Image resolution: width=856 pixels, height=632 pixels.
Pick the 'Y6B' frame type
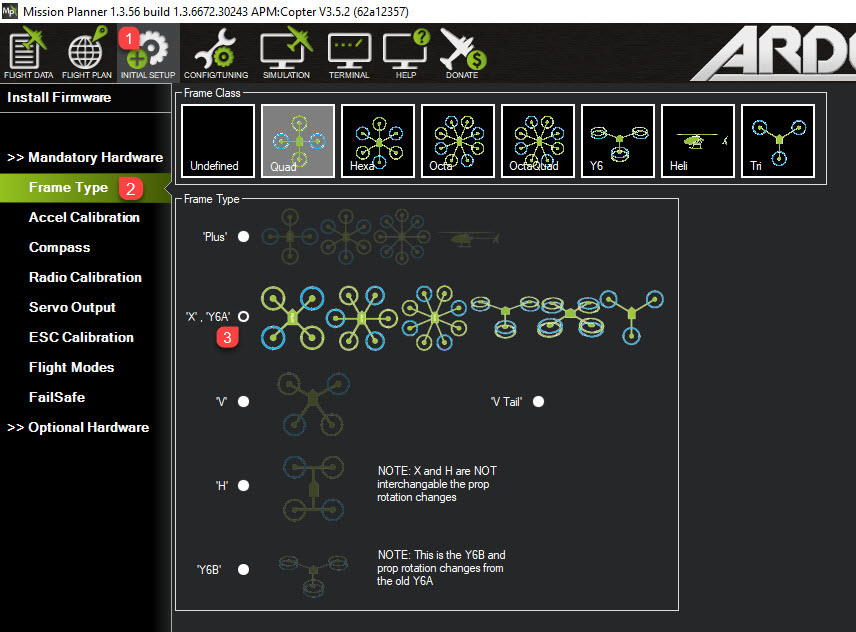pos(244,569)
